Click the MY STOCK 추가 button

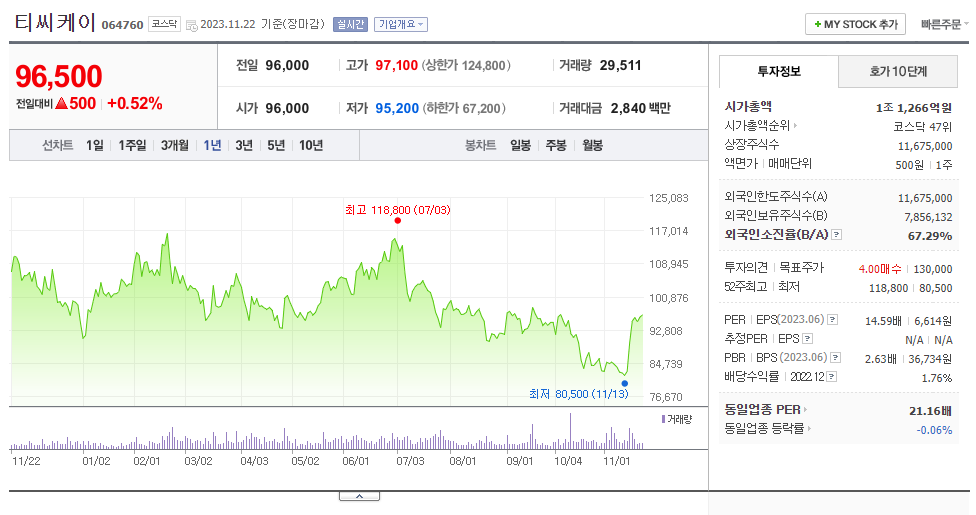click(x=855, y=24)
